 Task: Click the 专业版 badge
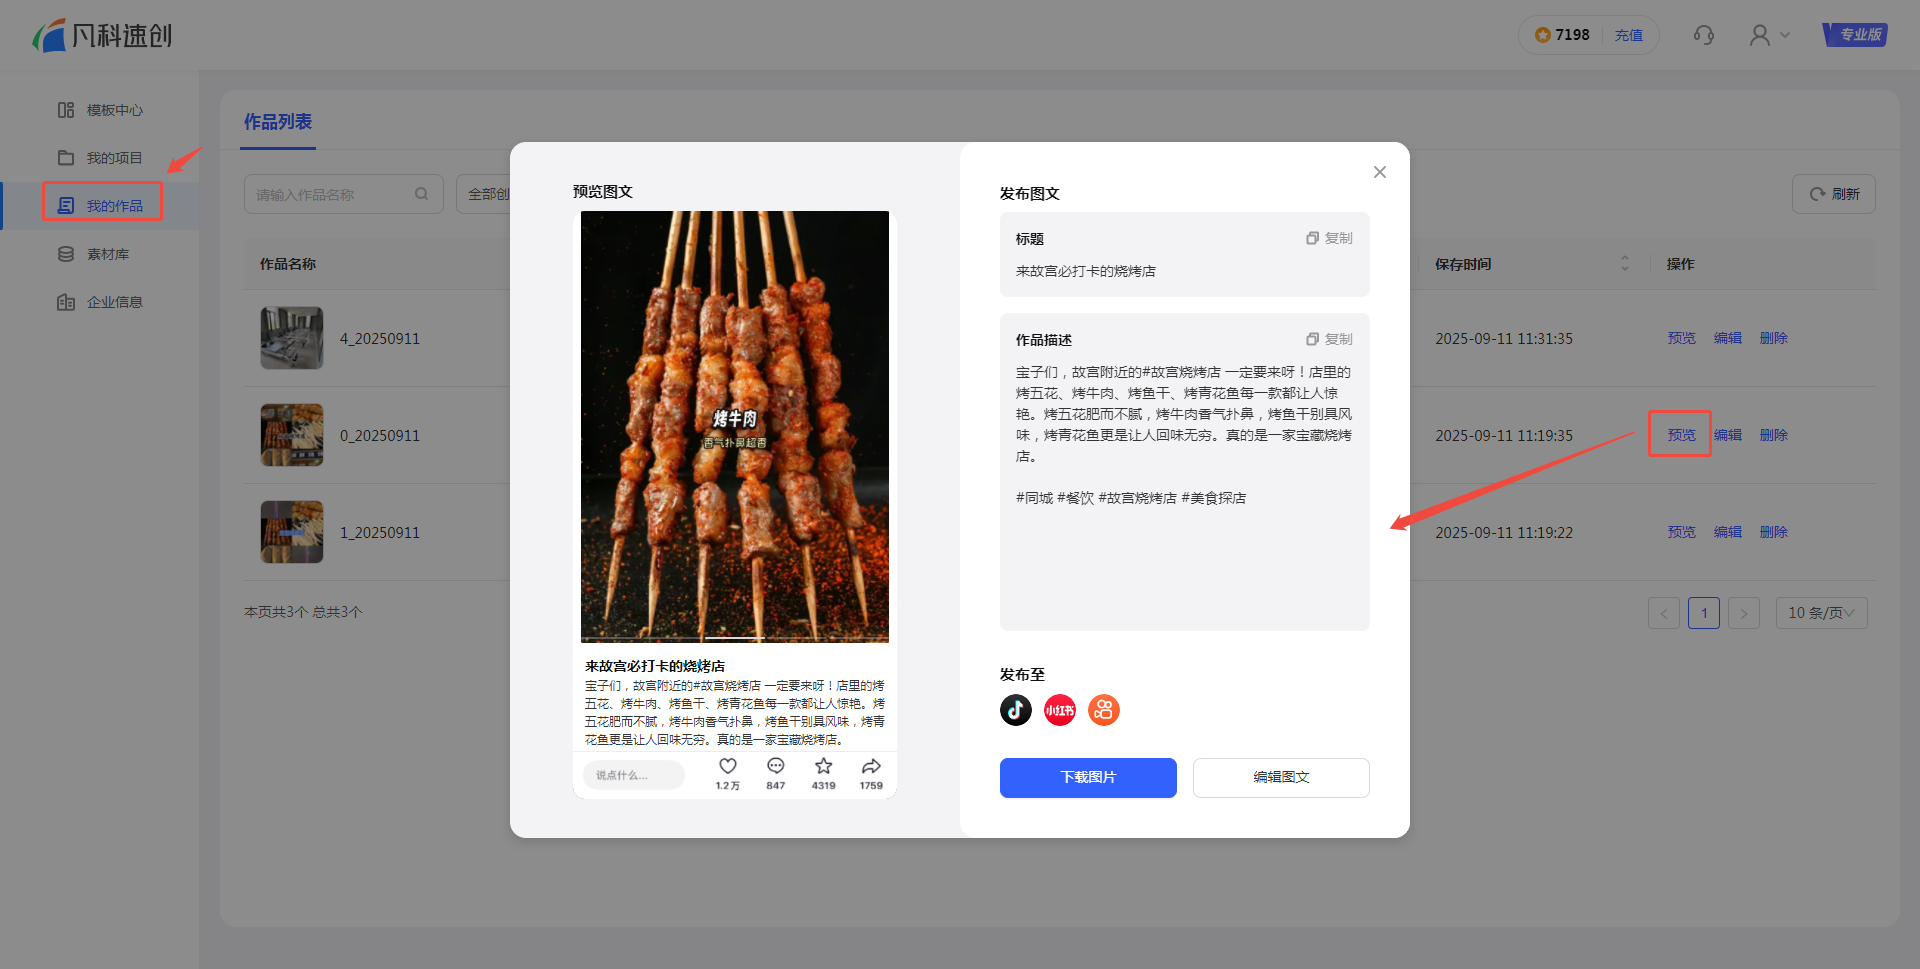1855,35
